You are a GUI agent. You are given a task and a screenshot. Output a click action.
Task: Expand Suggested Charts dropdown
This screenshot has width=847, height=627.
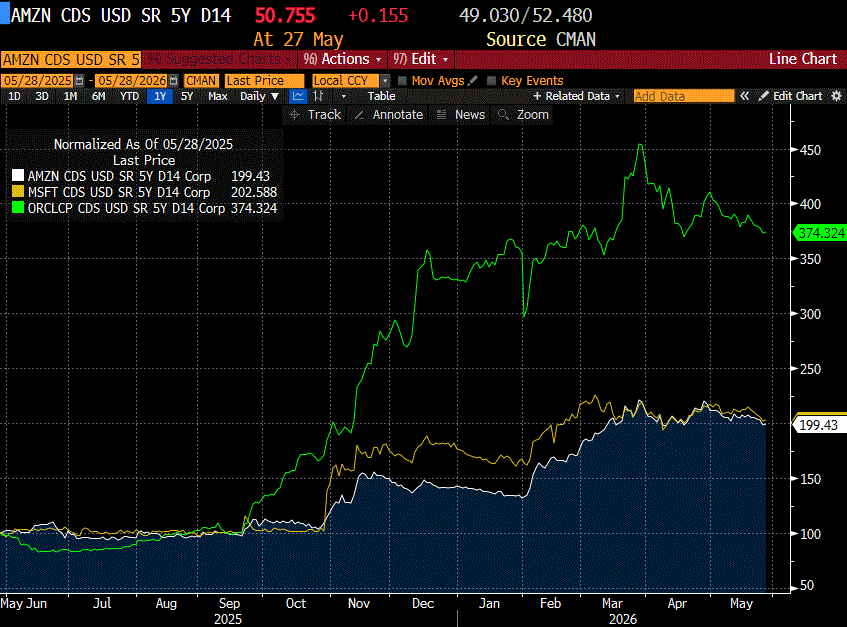tap(220, 59)
